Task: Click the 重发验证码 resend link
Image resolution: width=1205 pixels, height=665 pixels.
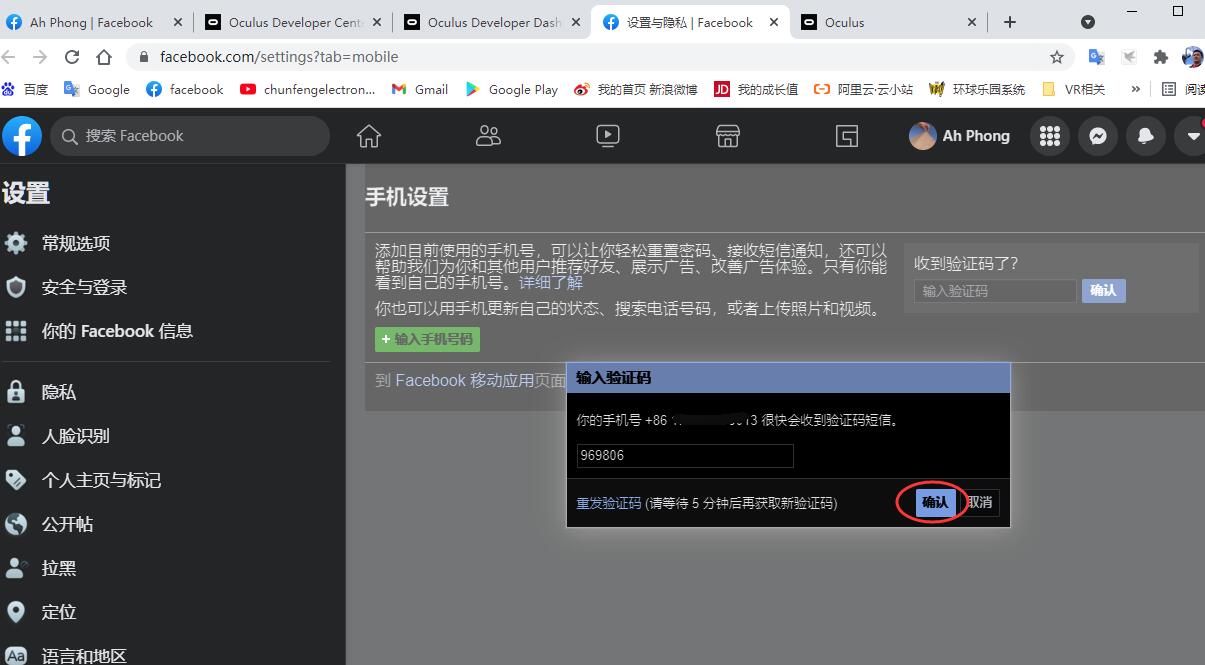Action: pyautogui.click(x=608, y=503)
